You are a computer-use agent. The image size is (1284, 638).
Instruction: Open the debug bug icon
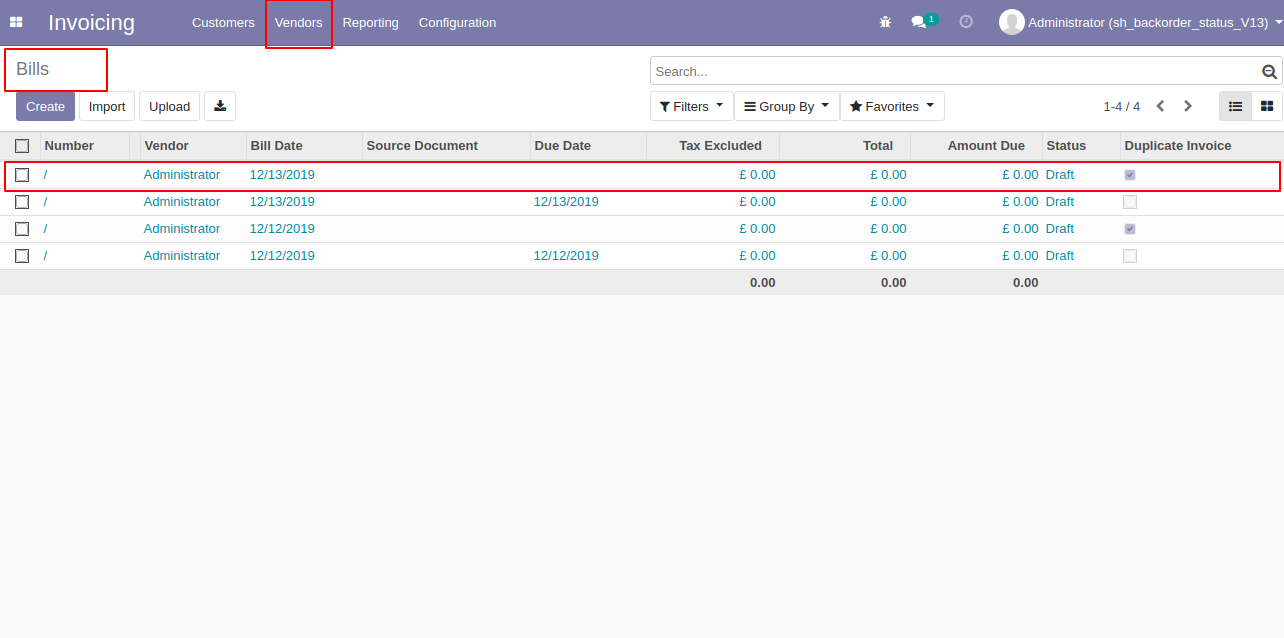(x=885, y=22)
